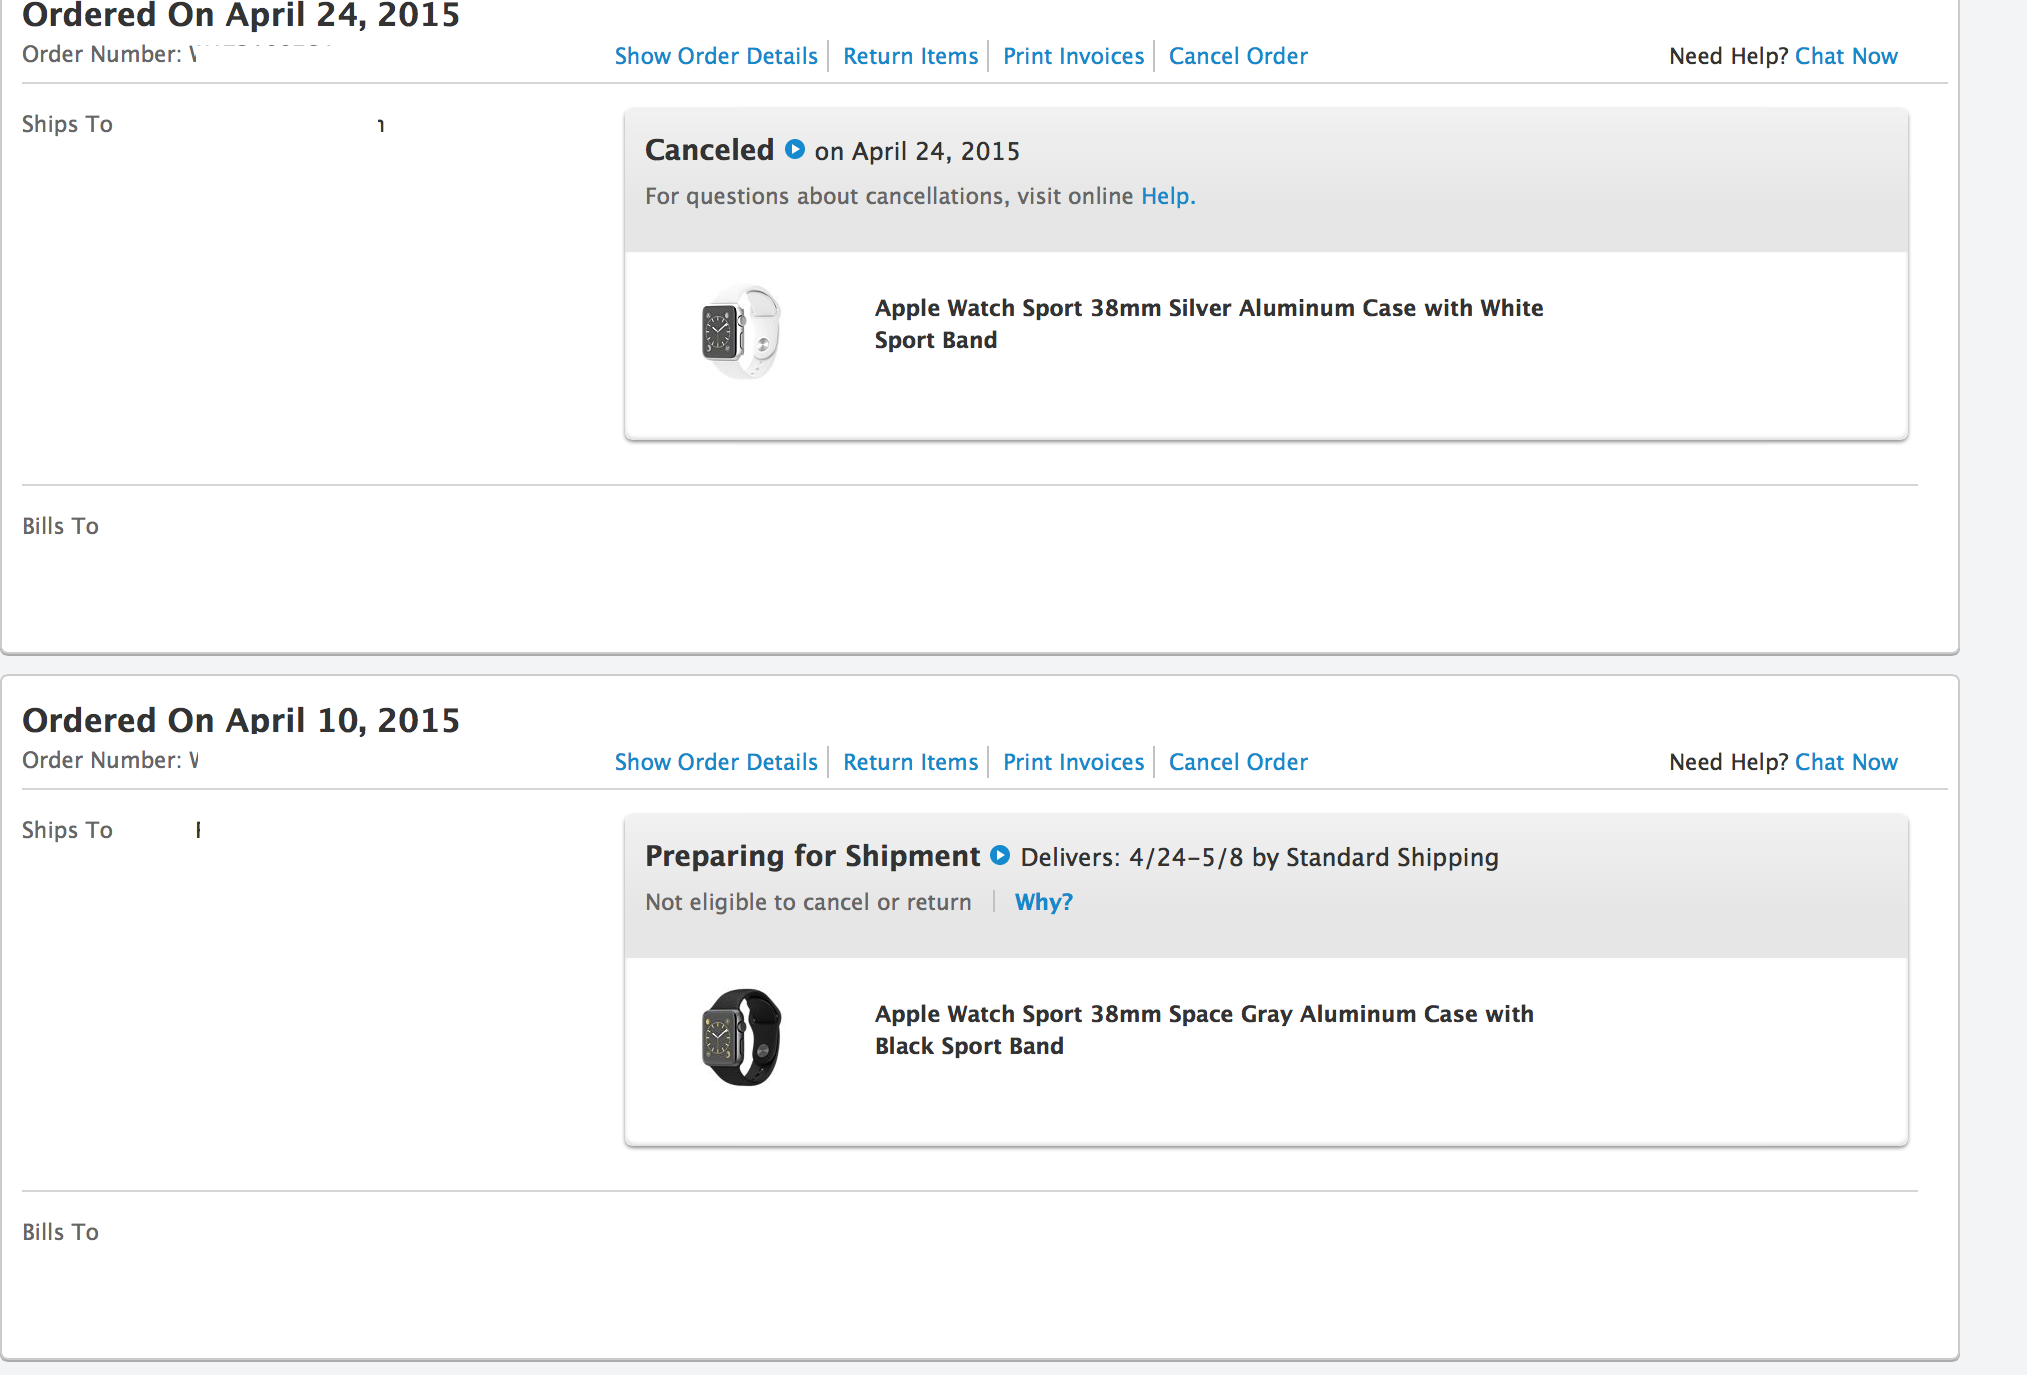Click the black Apple Watch Sport thumbnail
Image resolution: width=2027 pixels, height=1375 pixels.
tap(741, 1038)
